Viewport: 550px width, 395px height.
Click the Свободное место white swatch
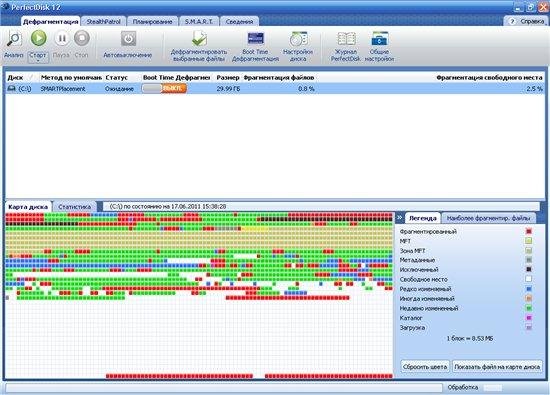pos(529,279)
